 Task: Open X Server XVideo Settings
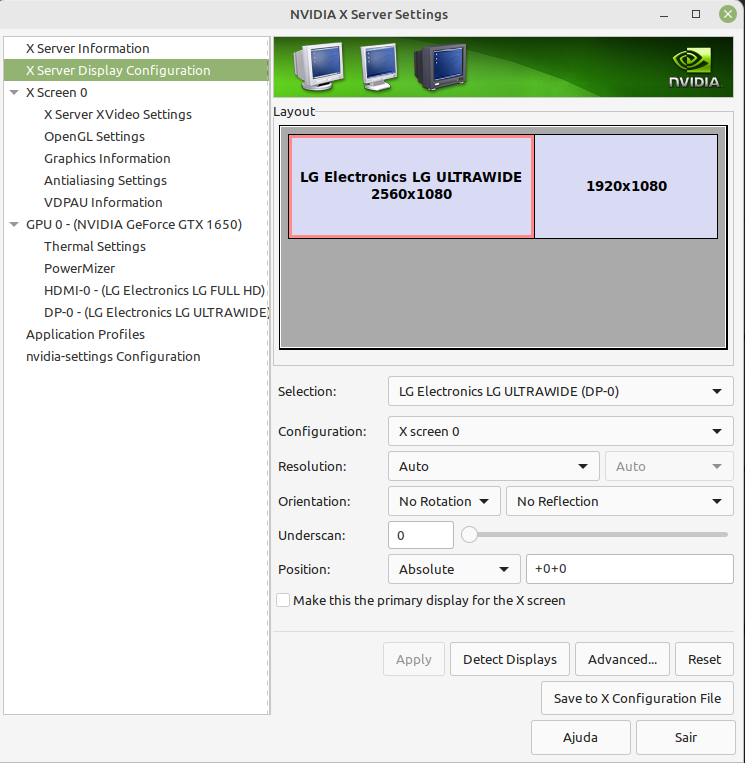[x=118, y=114]
